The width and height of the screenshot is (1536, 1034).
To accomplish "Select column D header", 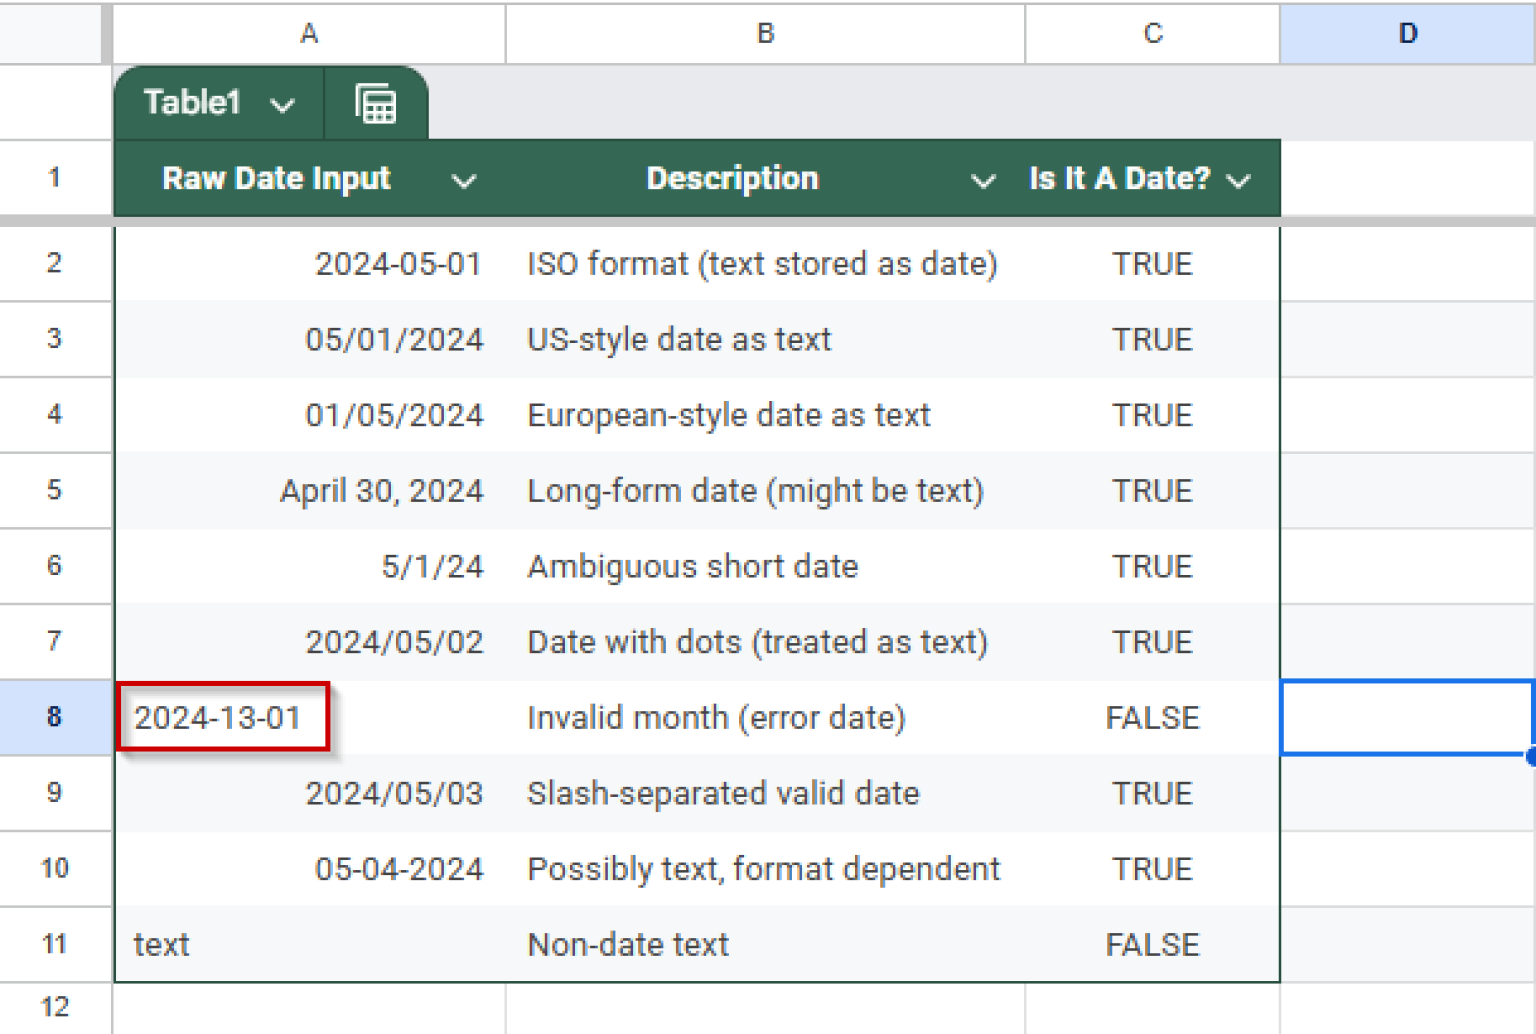I will click(1407, 33).
